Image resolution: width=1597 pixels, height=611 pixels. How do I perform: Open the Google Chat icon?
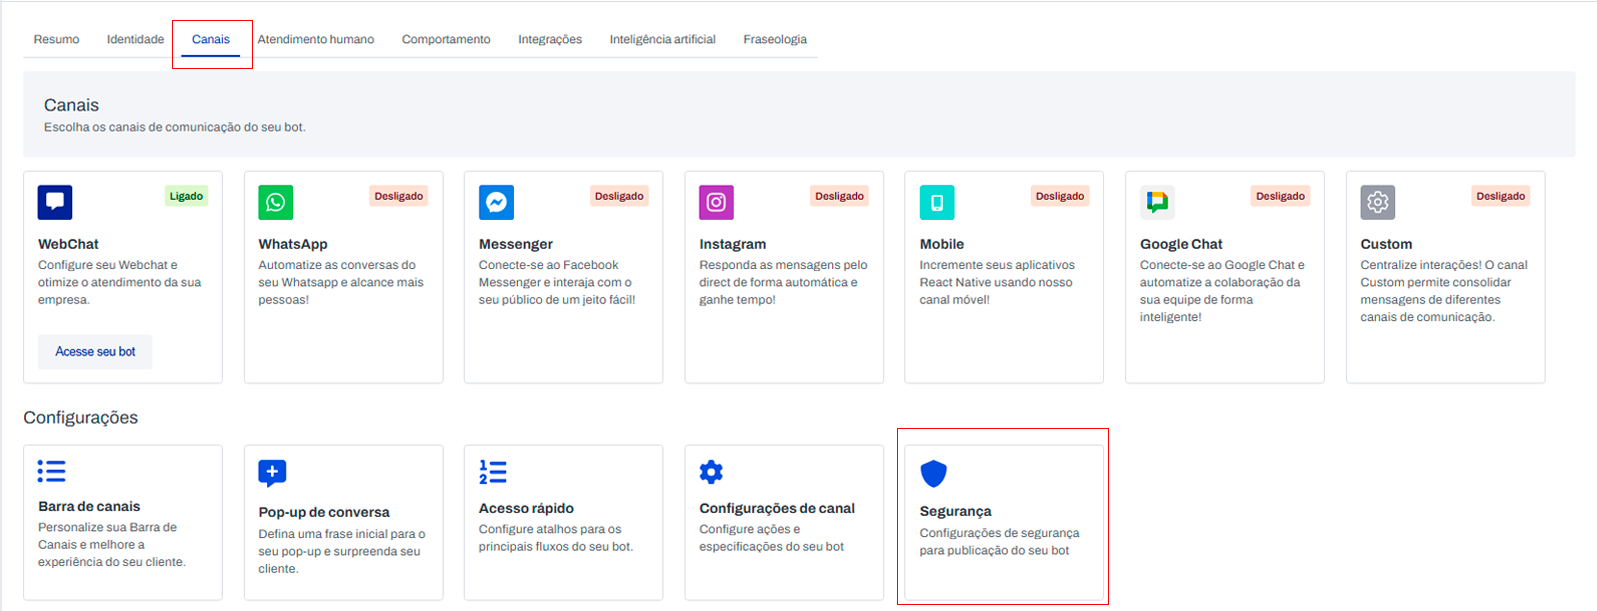click(x=1157, y=202)
